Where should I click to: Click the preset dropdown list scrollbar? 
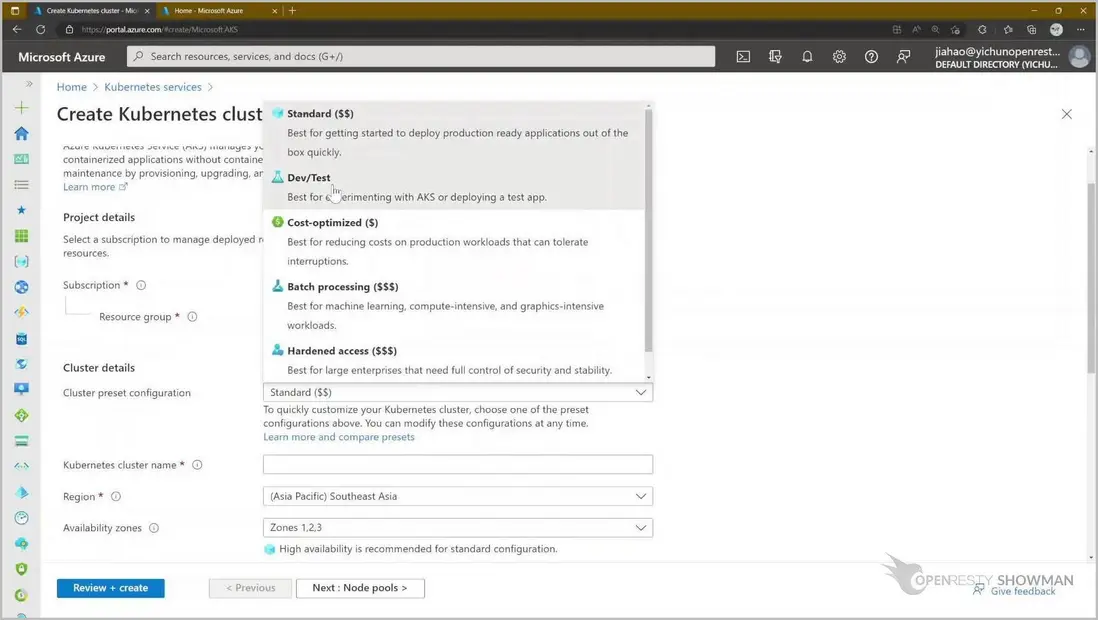coord(648,231)
